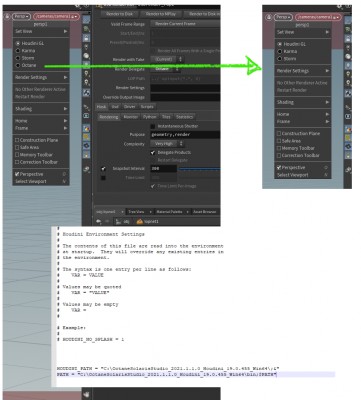Click the lopnet1 node icon in the path bar
Image resolution: width=361 pixels, height=400 pixels.
(x=140, y=221)
